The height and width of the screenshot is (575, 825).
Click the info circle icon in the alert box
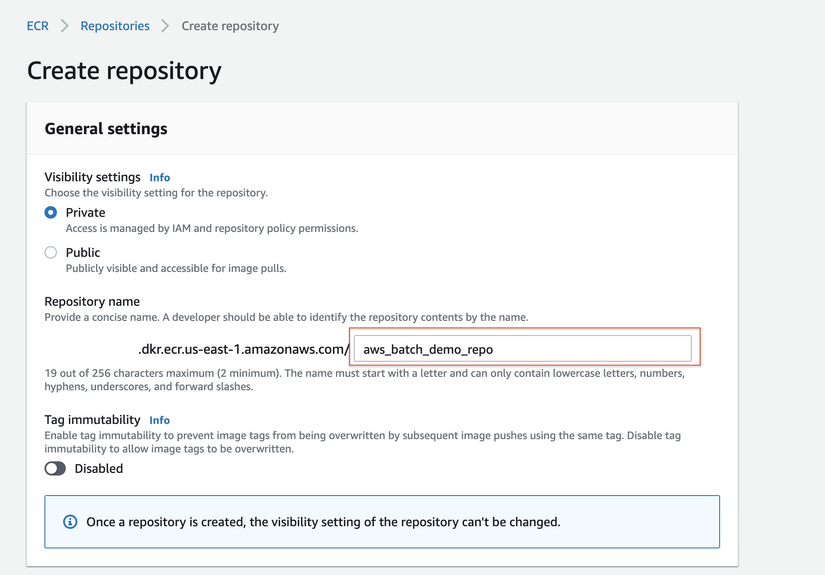click(70, 522)
